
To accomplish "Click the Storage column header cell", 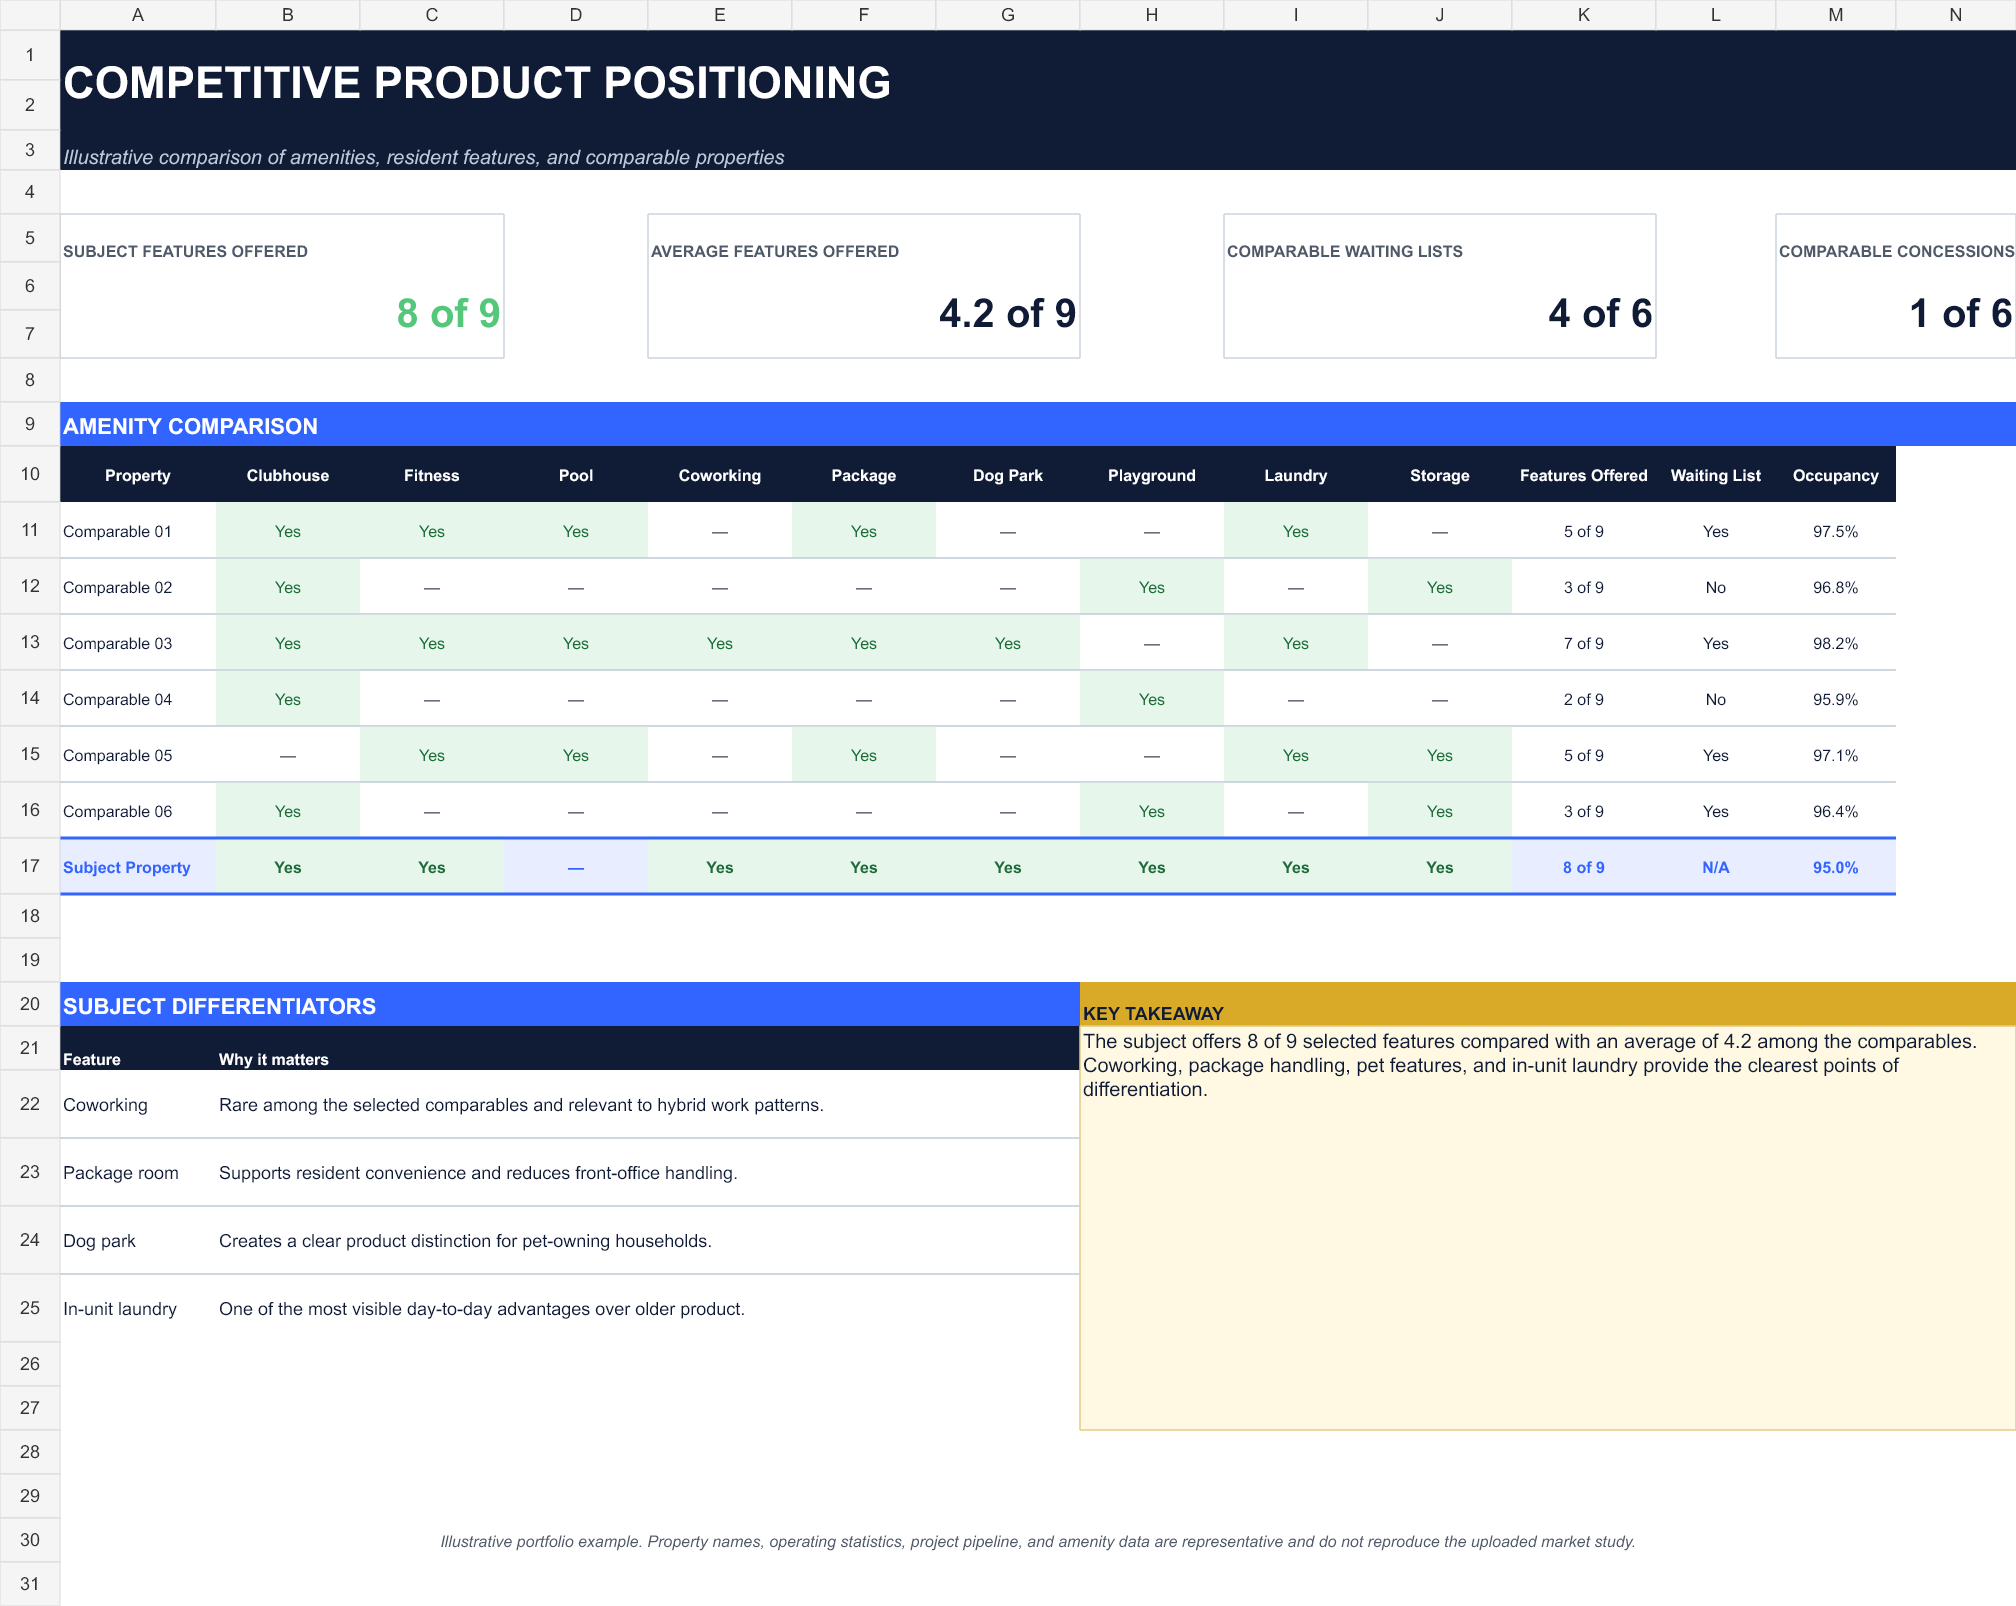I will (x=1440, y=474).
